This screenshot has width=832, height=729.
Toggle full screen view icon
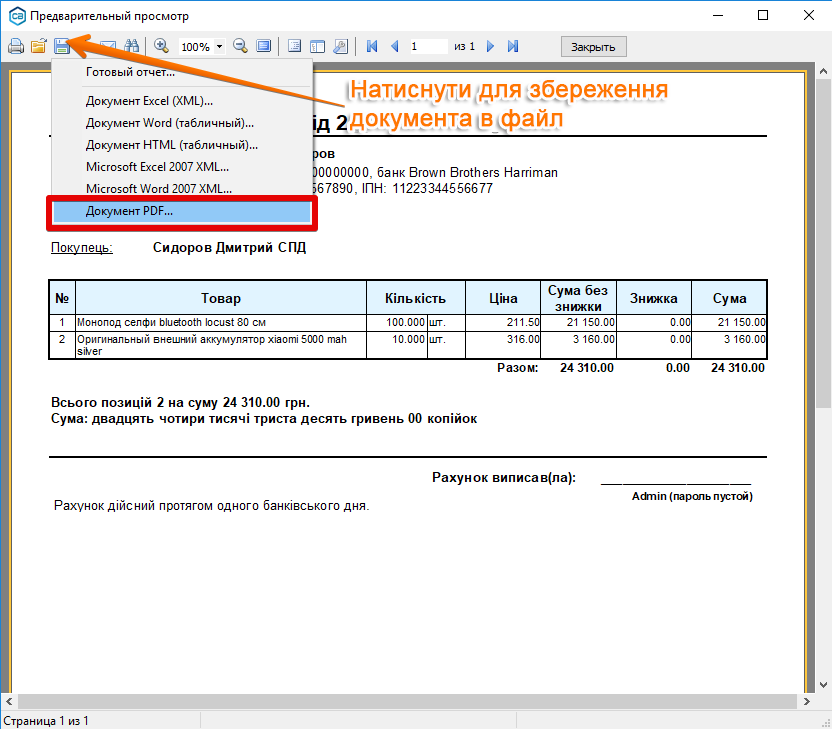[x=264, y=46]
